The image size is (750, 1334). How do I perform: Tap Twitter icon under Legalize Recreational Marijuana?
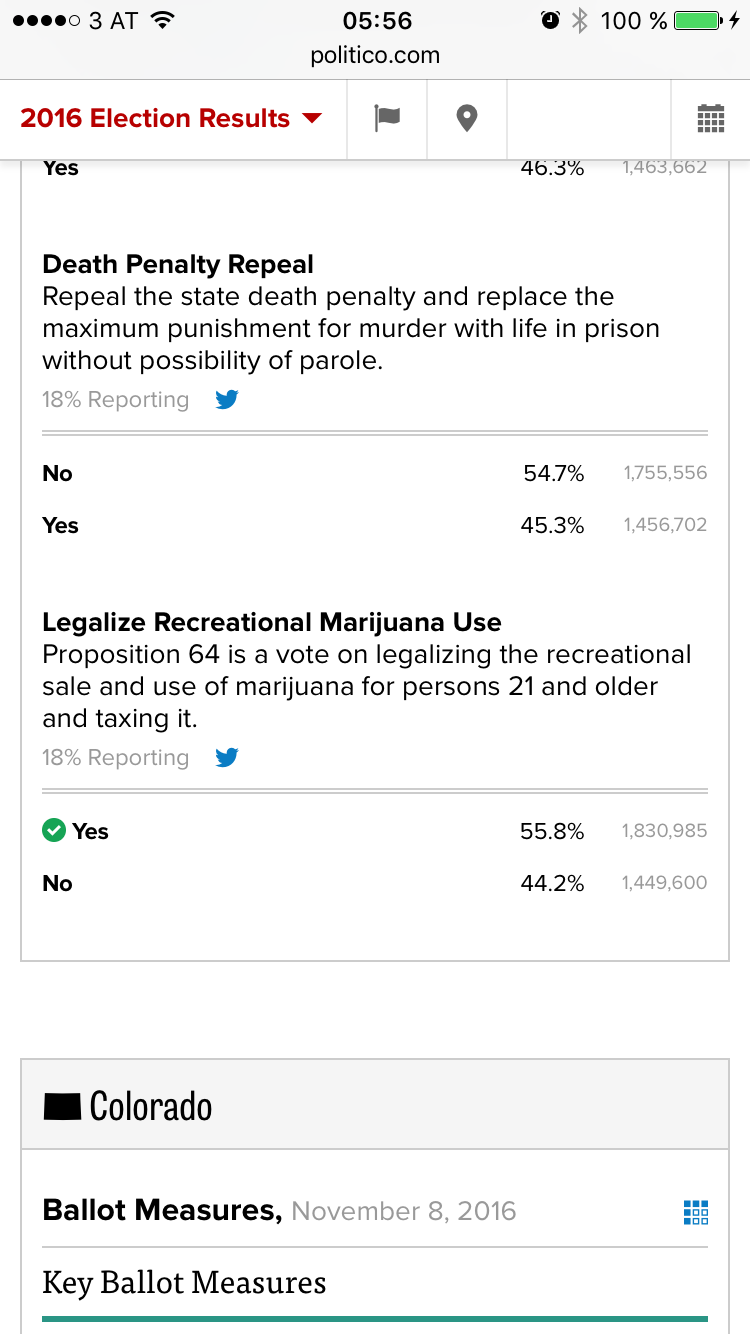pos(227,758)
